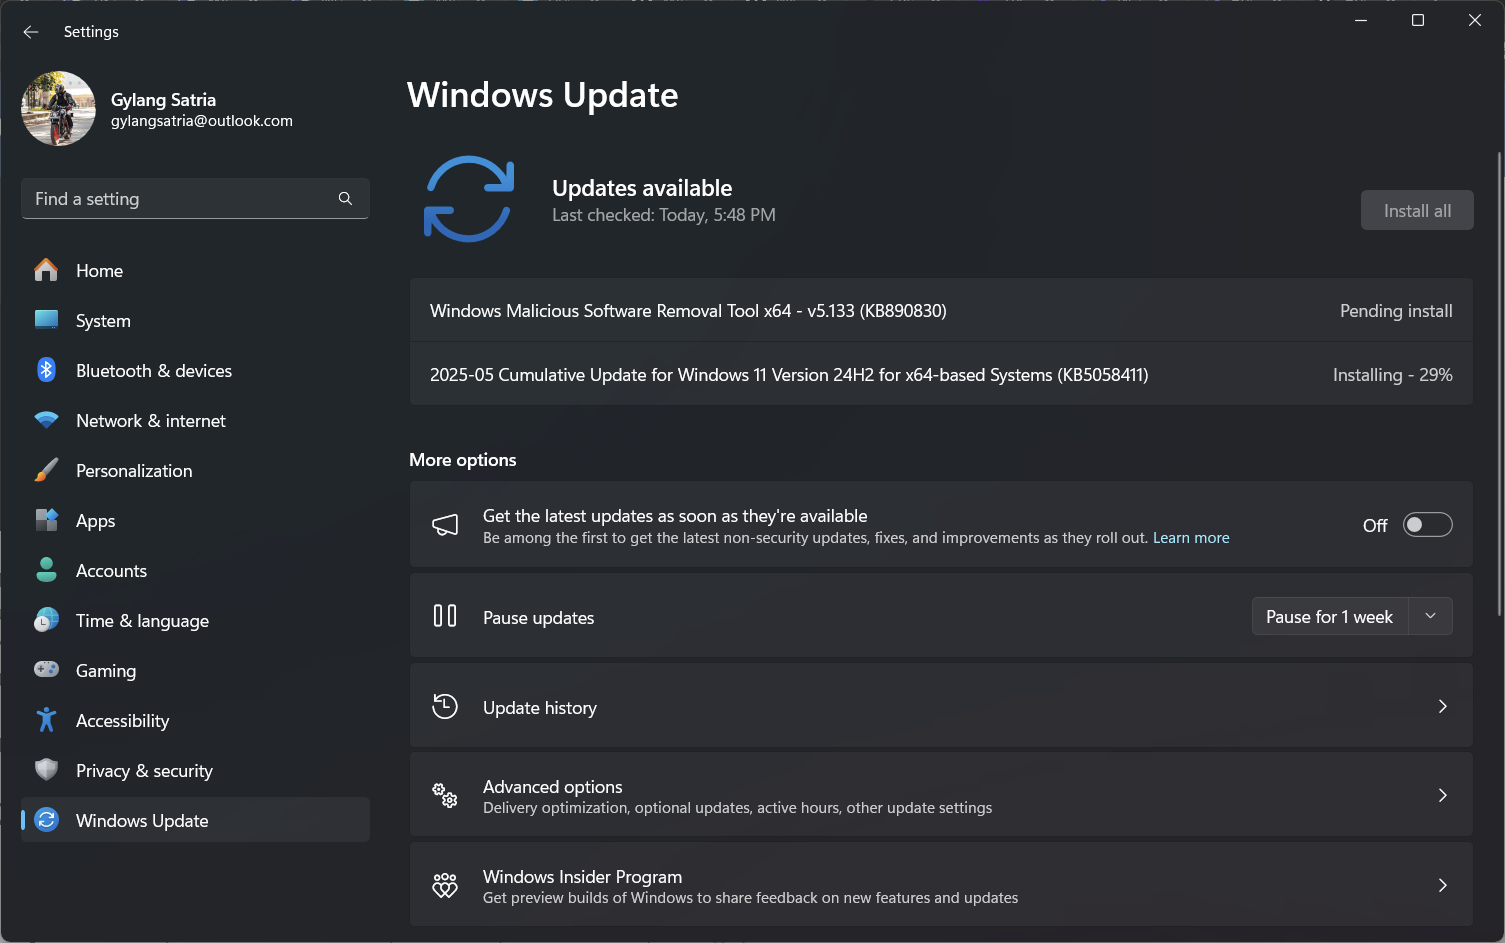Image resolution: width=1505 pixels, height=943 pixels.
Task: Open System settings page
Action: click(195, 320)
